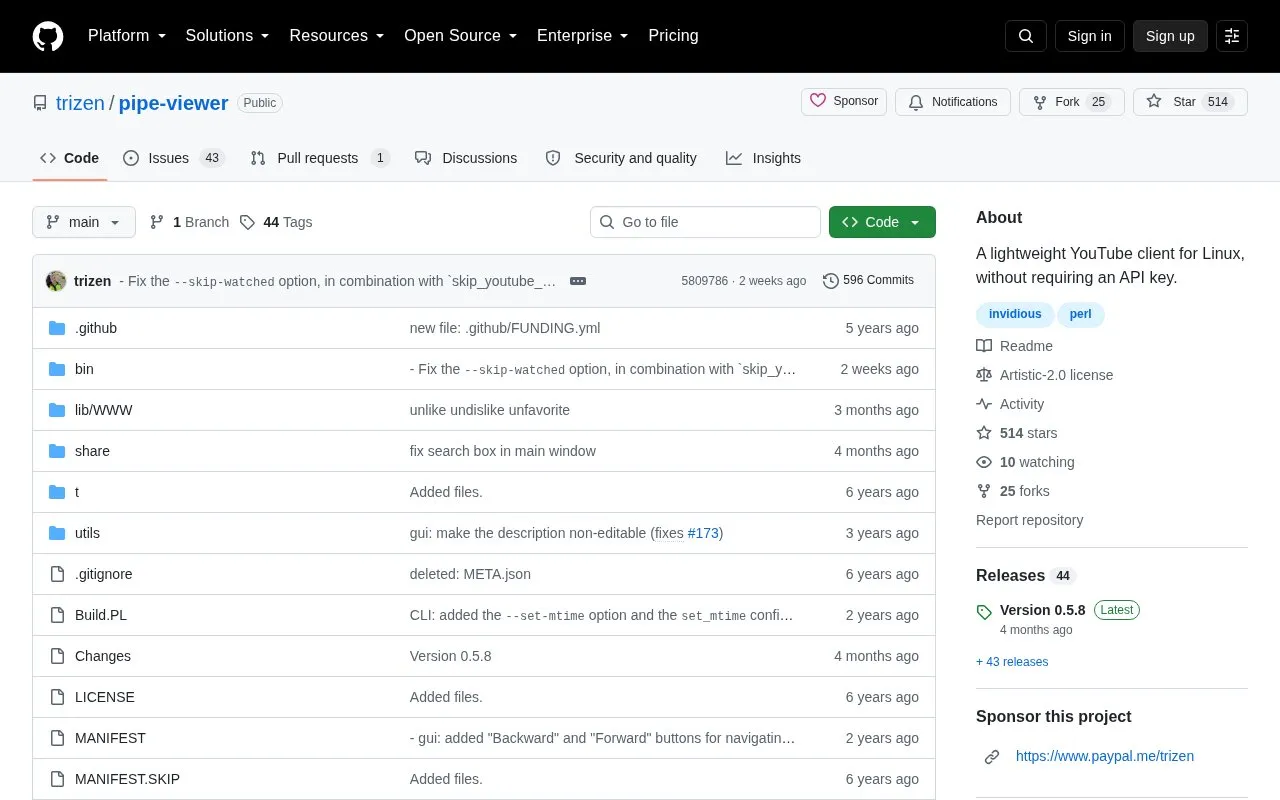Screen dimensions: 1280x800
Task: Open the 596 Commits history link
Action: pyautogui.click(x=868, y=281)
